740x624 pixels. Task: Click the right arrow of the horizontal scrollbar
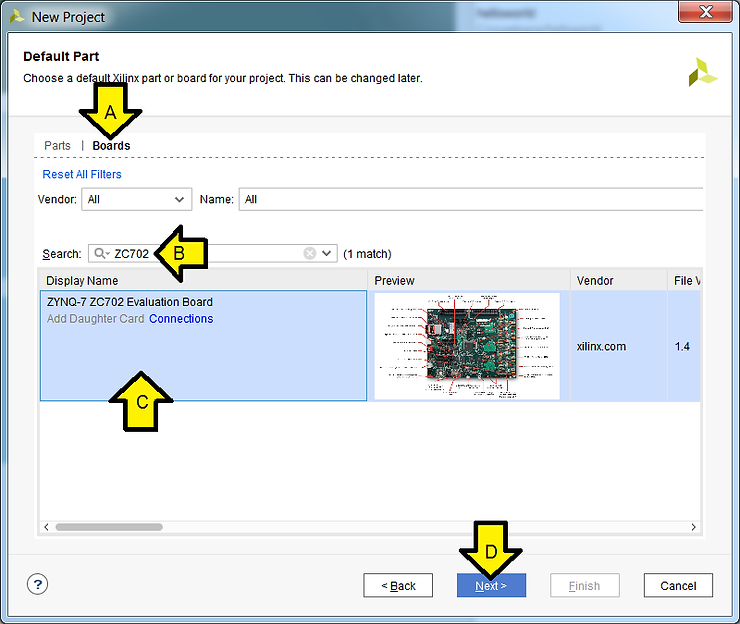(x=694, y=527)
